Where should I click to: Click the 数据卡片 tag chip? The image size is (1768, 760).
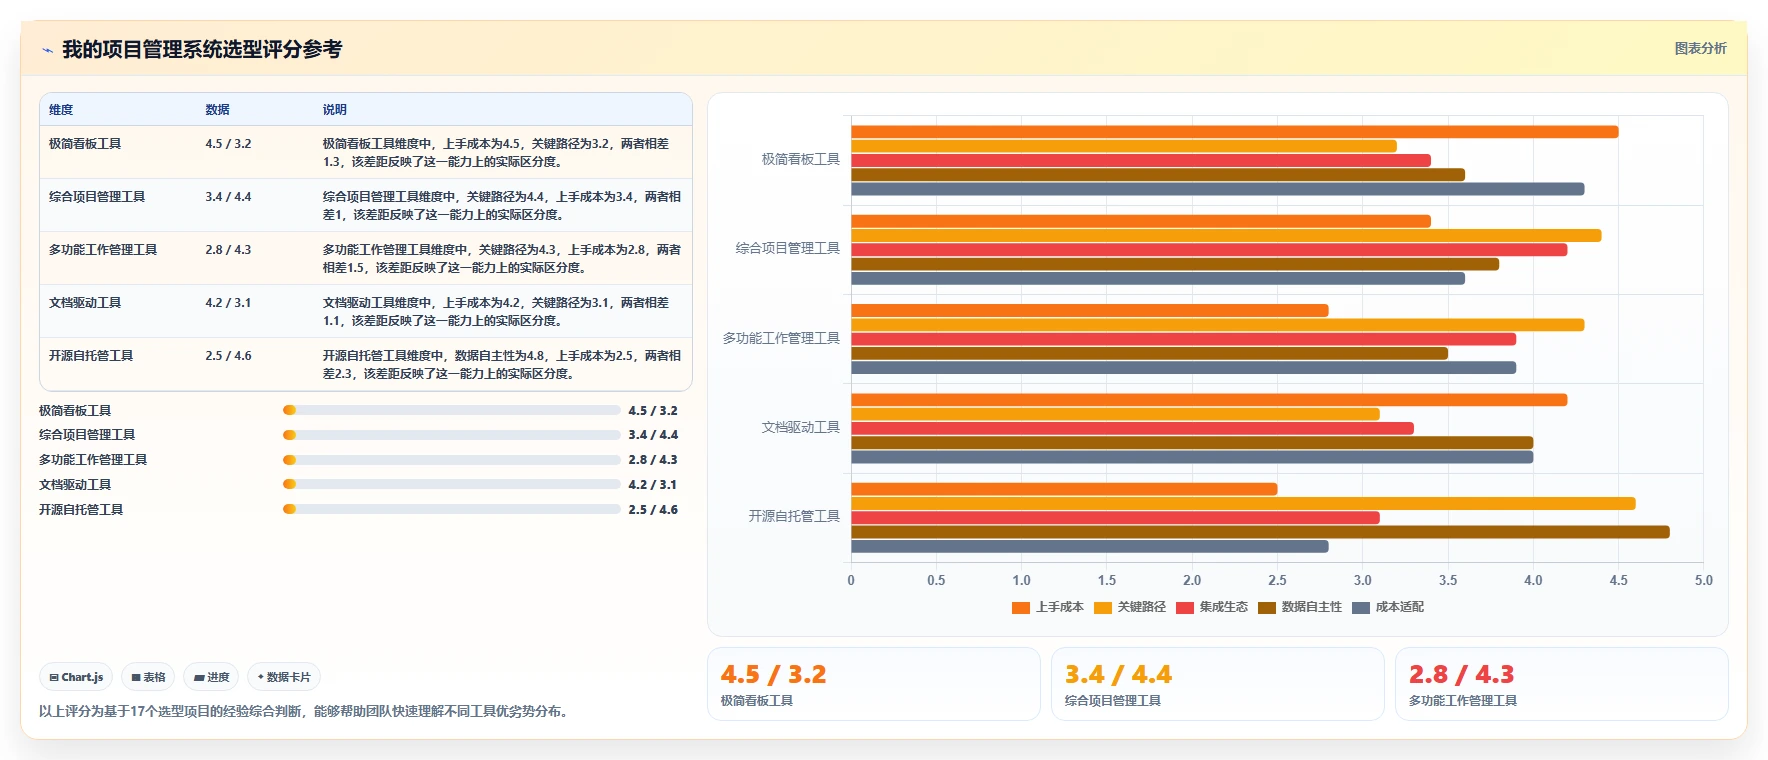pos(284,677)
